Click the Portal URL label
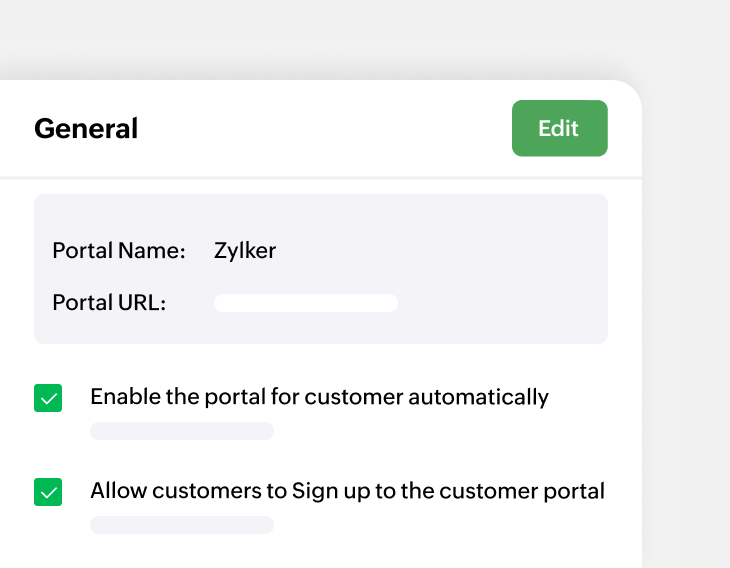The image size is (730, 568). 109,303
